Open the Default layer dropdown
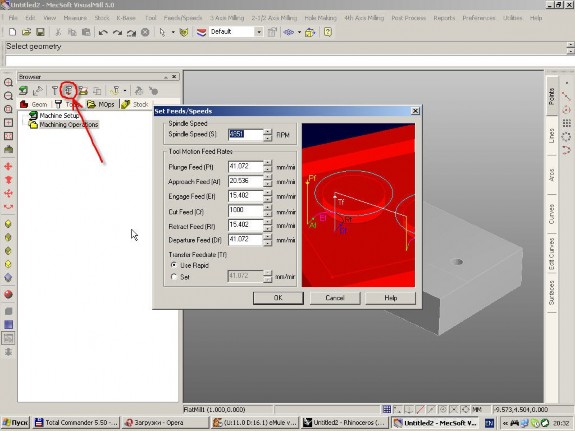Image resolution: width=575 pixels, height=431 pixels. coord(259,32)
